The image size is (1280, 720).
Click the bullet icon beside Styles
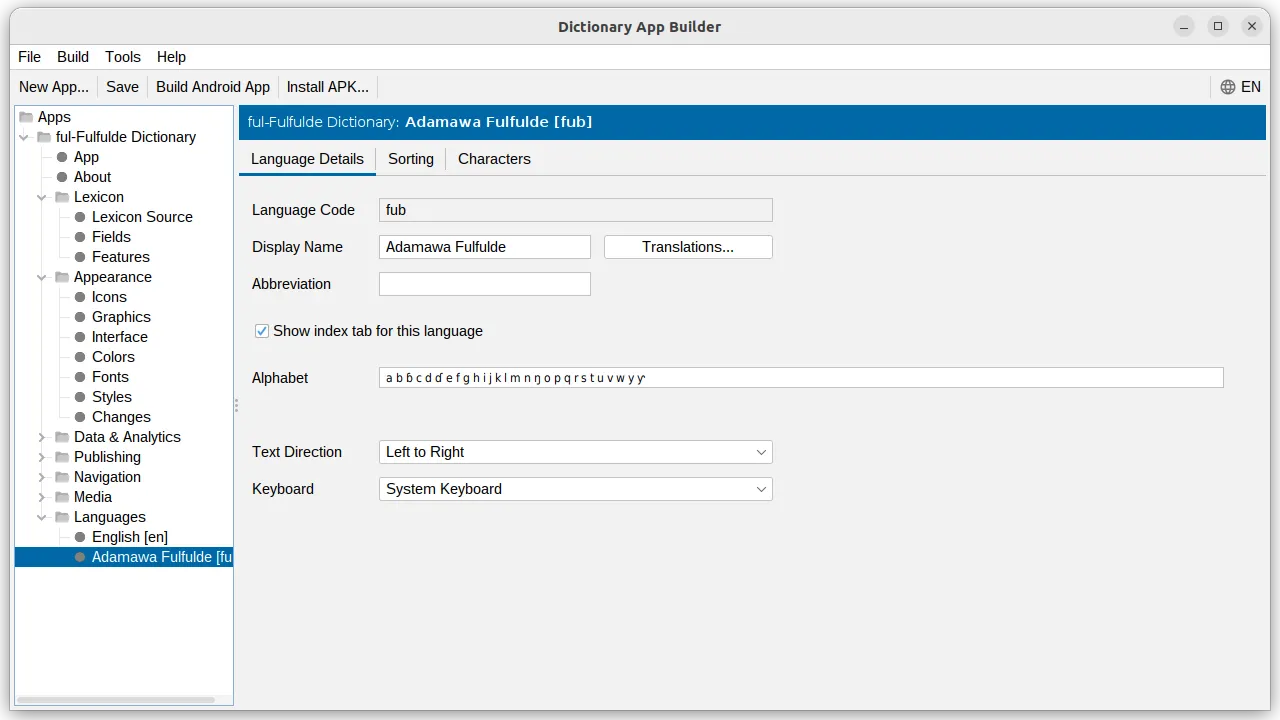80,397
